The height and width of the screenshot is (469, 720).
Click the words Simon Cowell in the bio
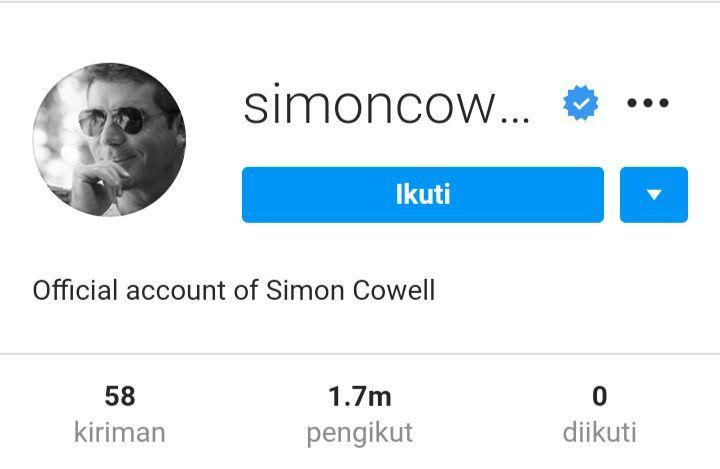pos(350,290)
